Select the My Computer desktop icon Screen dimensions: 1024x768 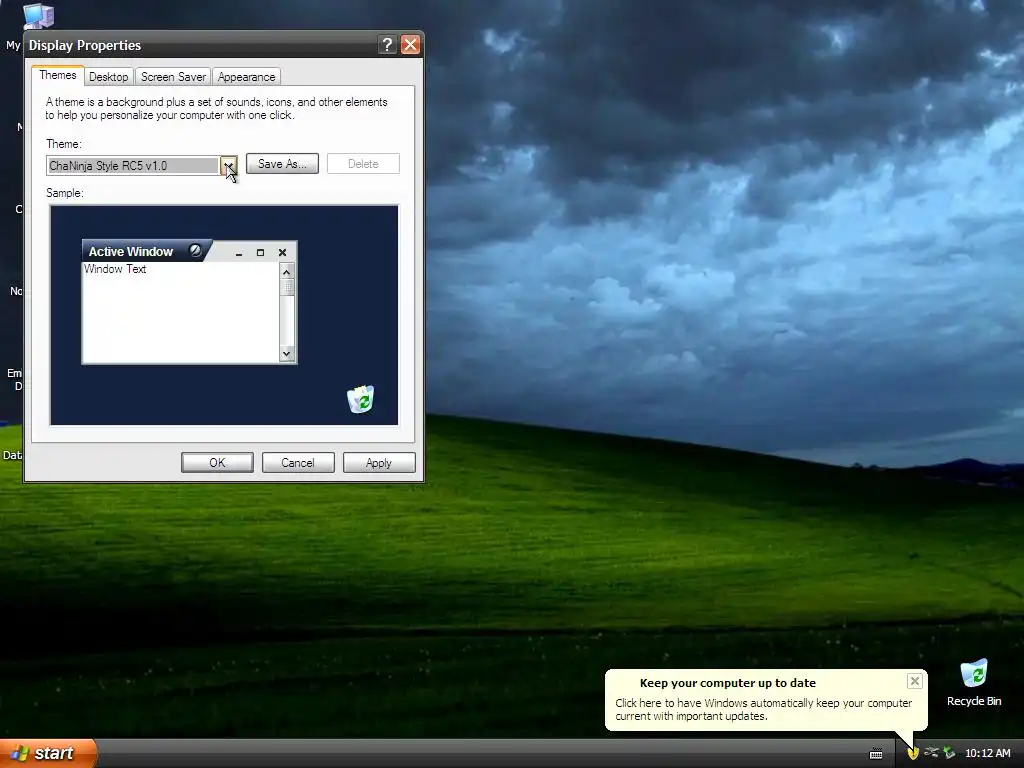[38, 16]
